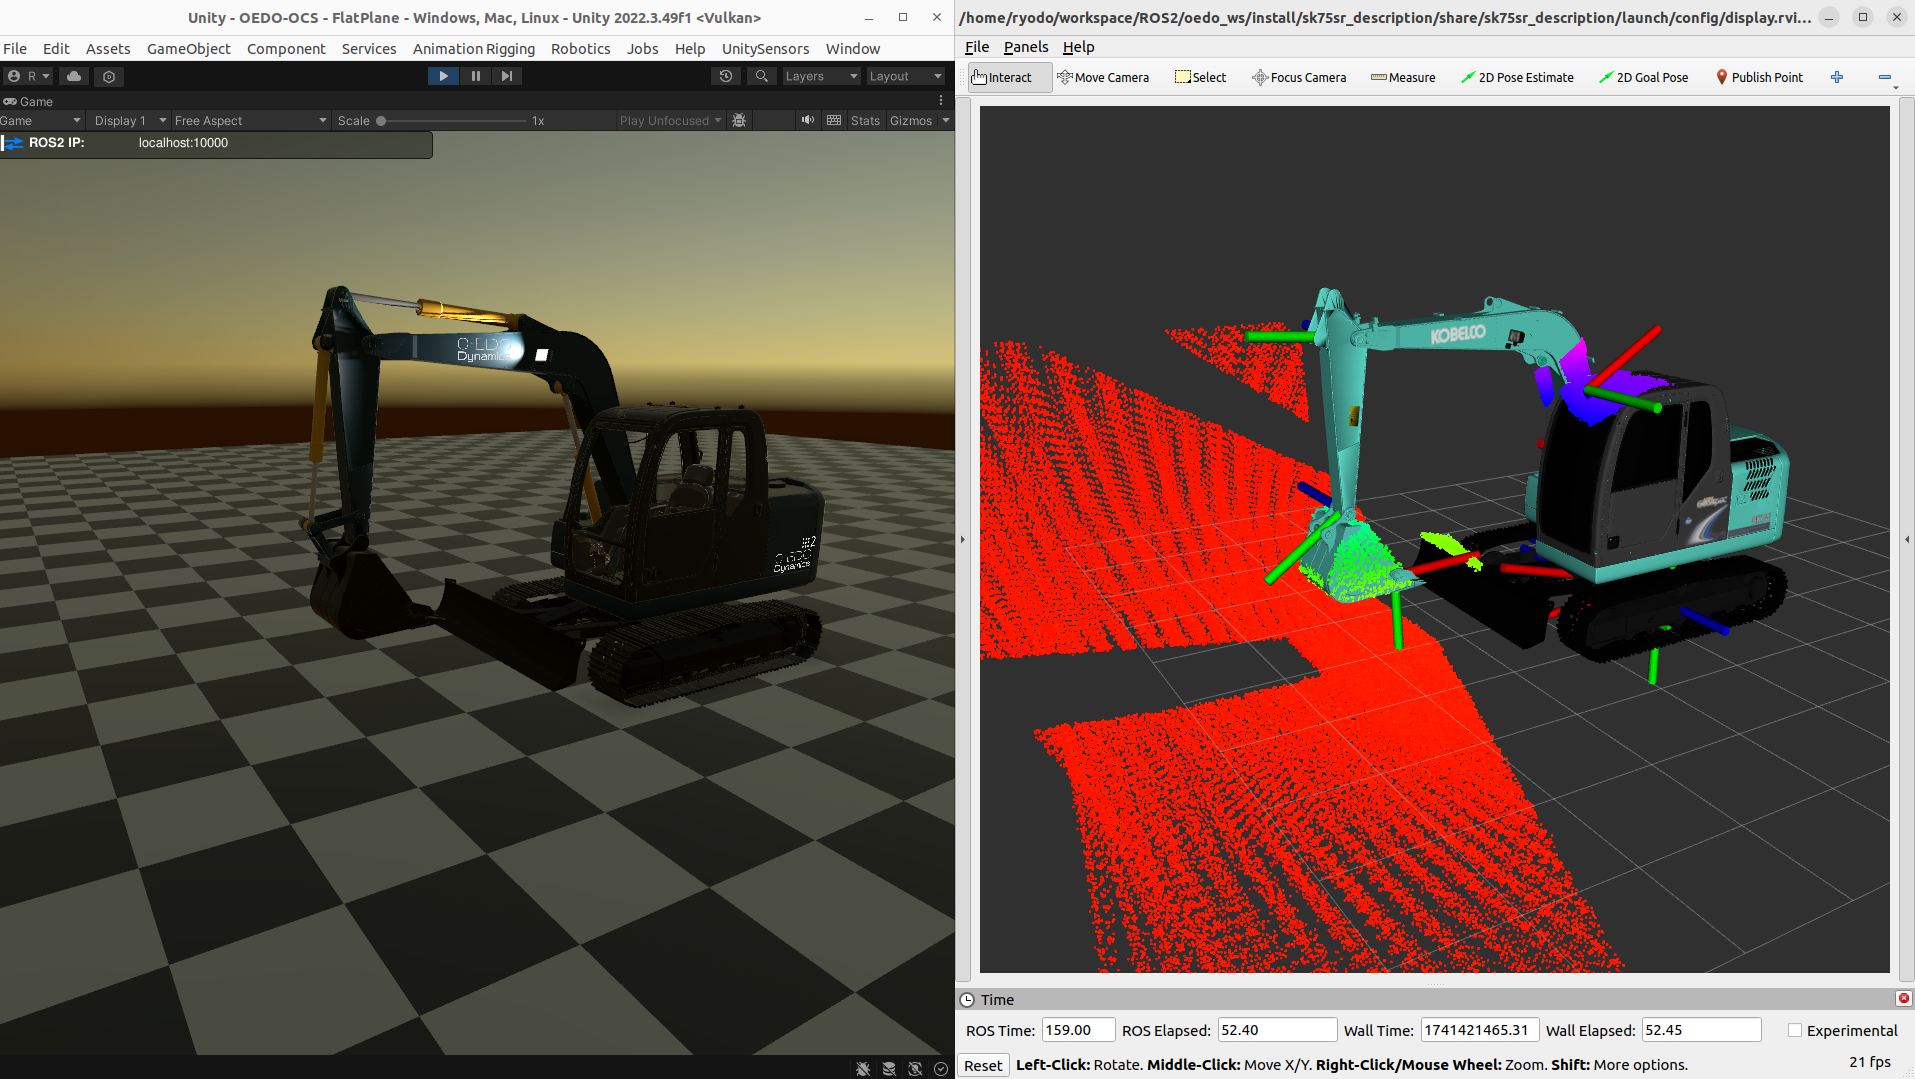The image size is (1915, 1079).
Task: Expand the Layers dropdown
Action: pos(820,76)
